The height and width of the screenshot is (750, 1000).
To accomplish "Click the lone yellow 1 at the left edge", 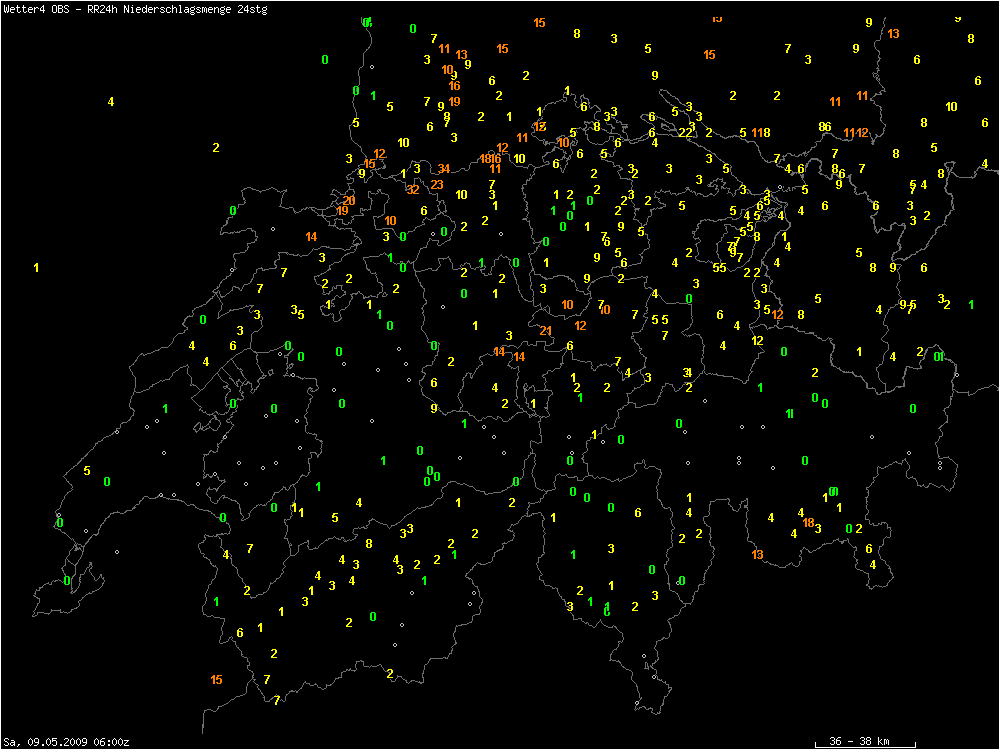I will coord(37,267).
